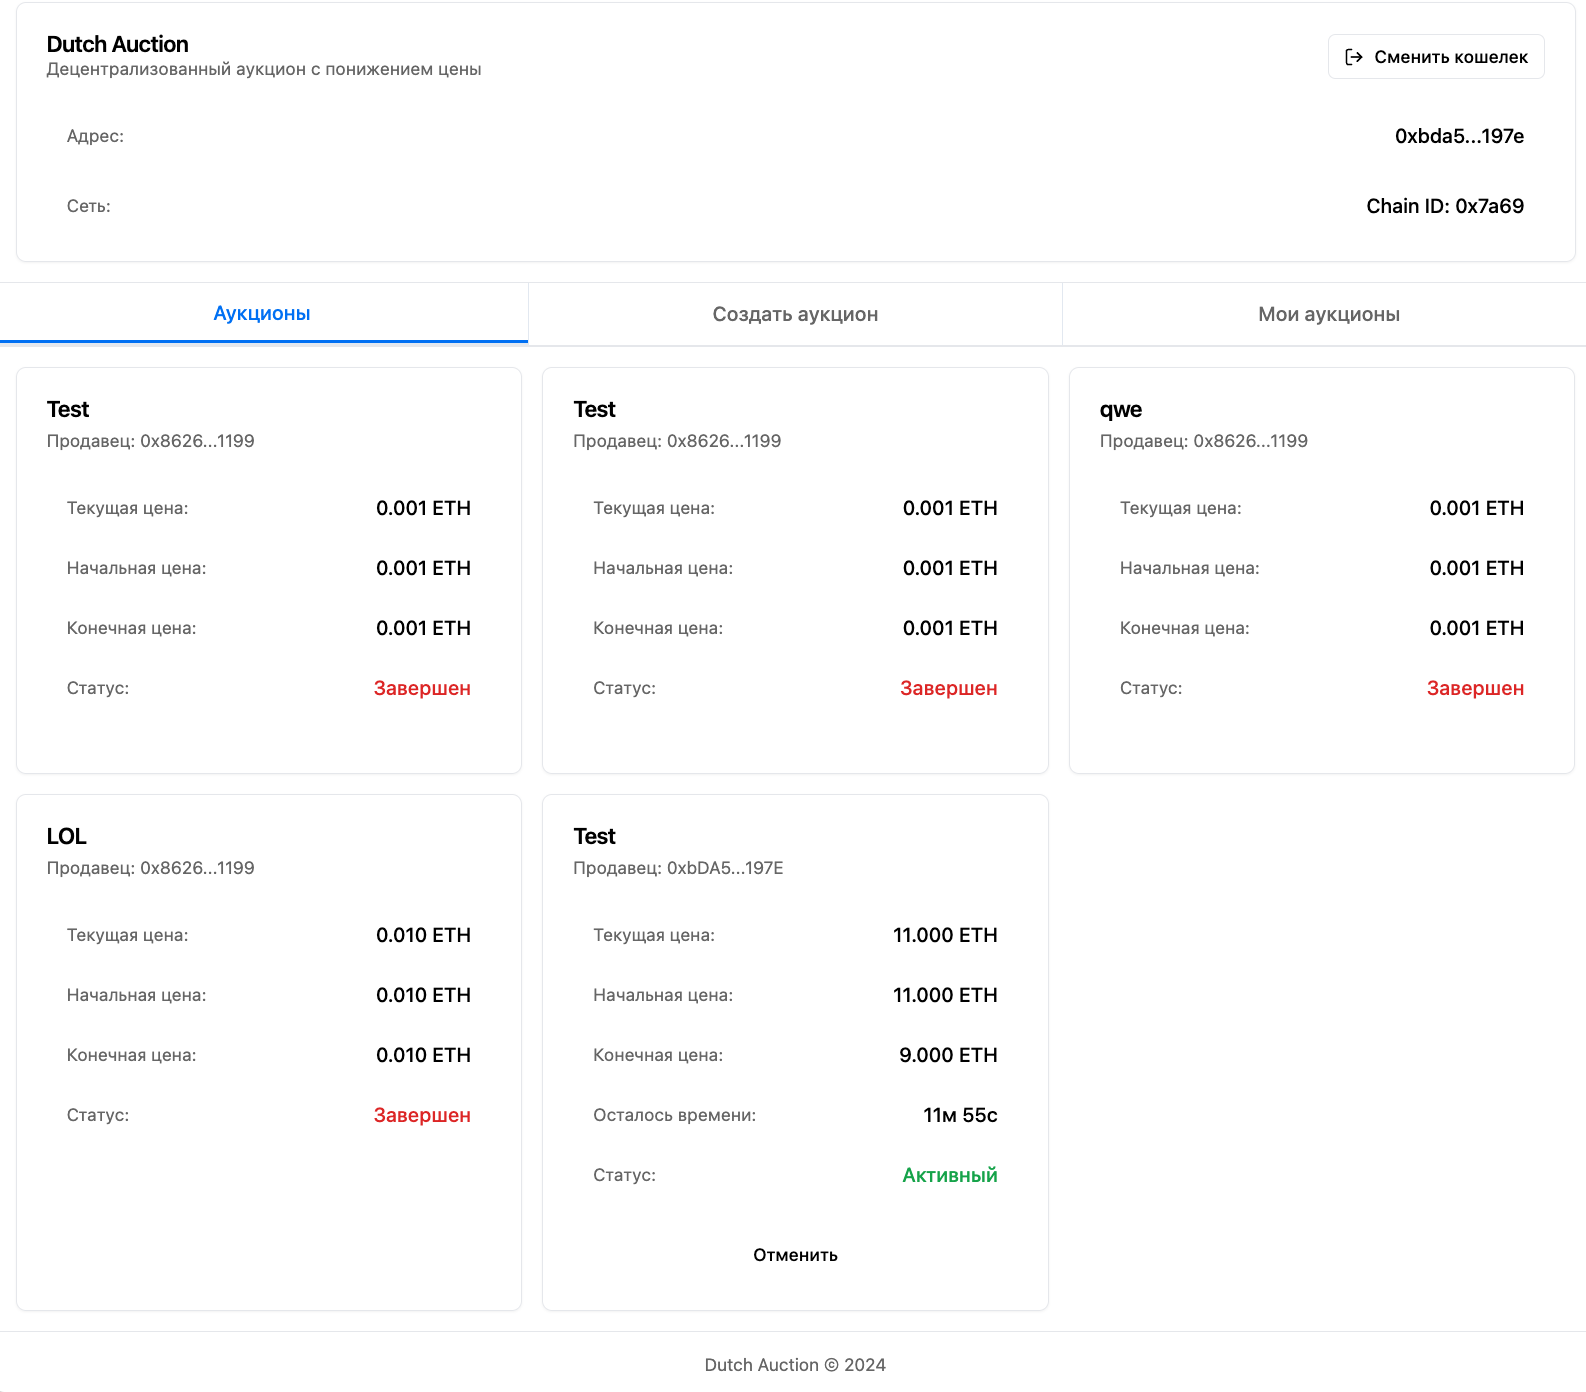Click the Dutch Auction © 2024 footer

point(795,1365)
